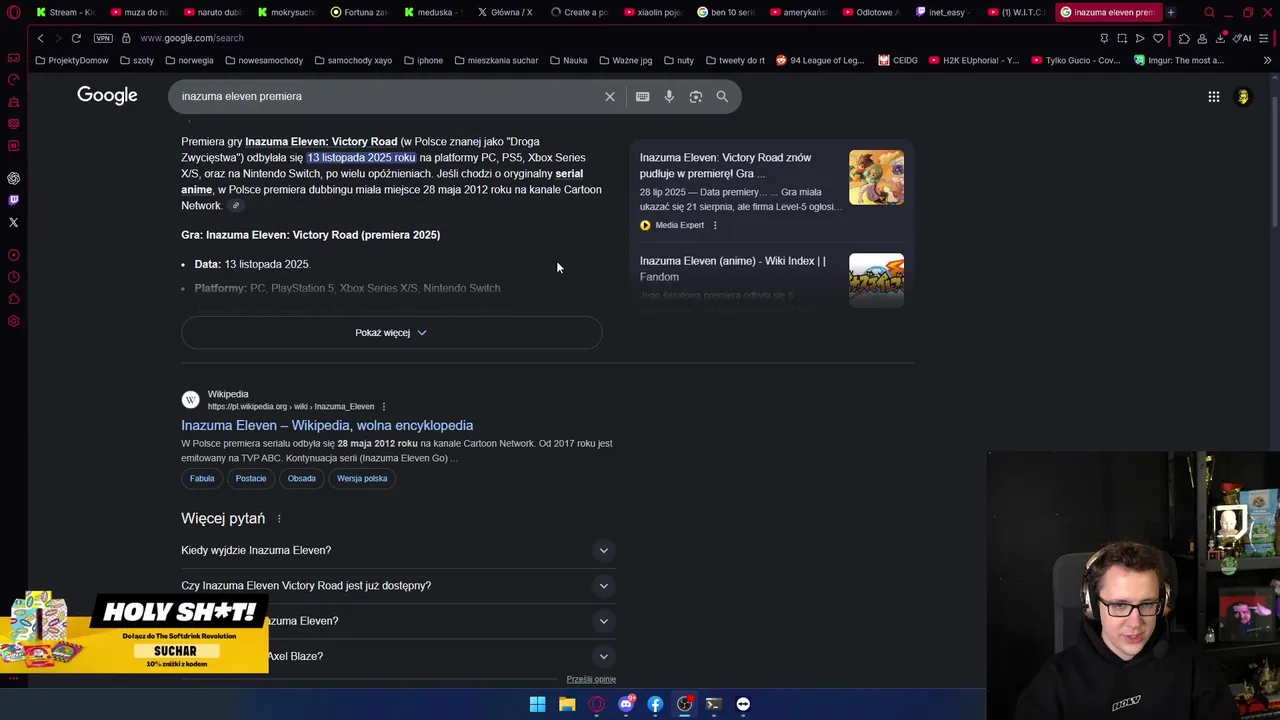Screen dimensions: 1280x720
Task: Click Obsada chip under Wikipedia result
Action: click(x=302, y=478)
